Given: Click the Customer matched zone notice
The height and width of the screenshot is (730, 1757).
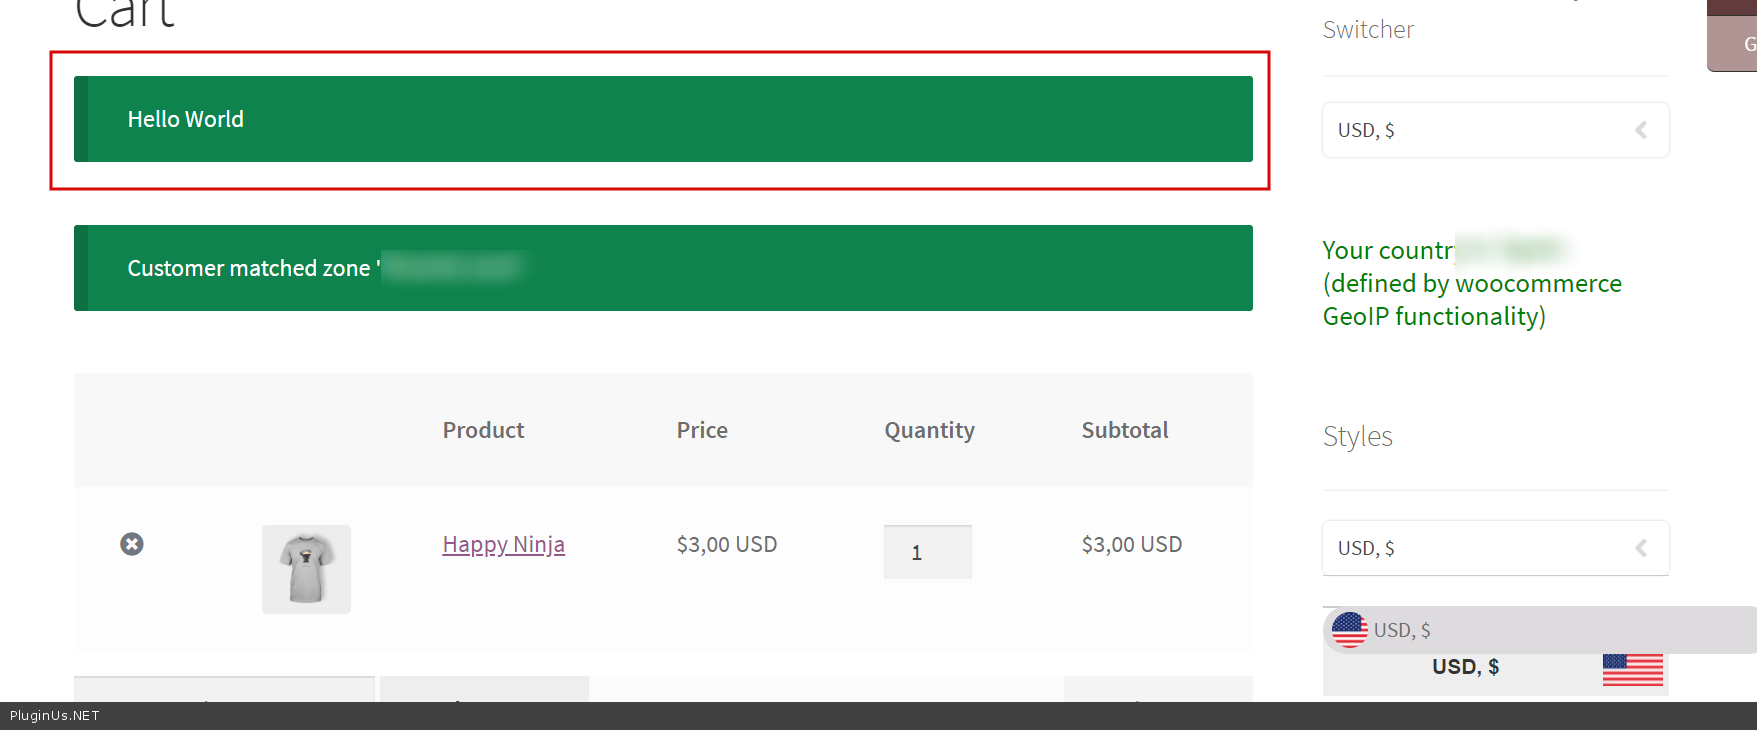Looking at the screenshot, I should click(662, 268).
